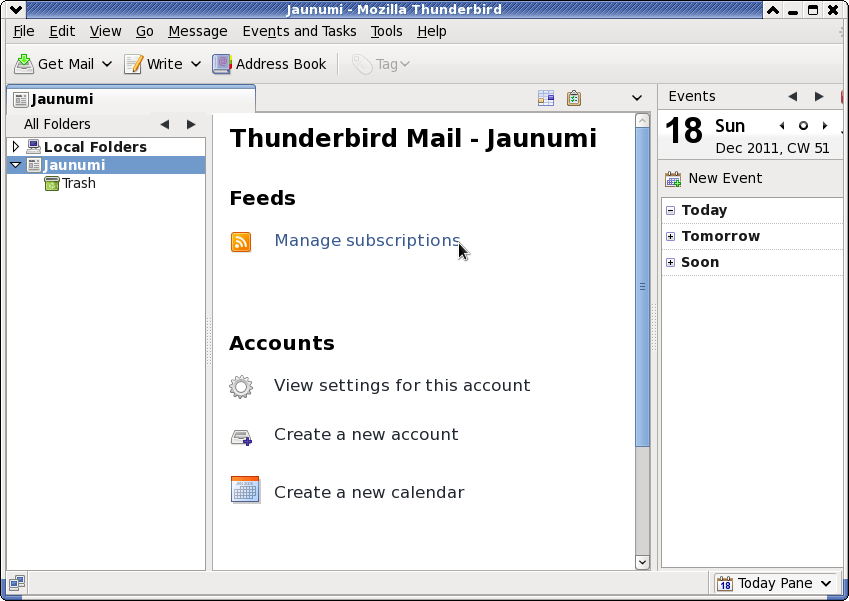Click the Get Mail button
The width and height of the screenshot is (849, 601).
point(54,64)
